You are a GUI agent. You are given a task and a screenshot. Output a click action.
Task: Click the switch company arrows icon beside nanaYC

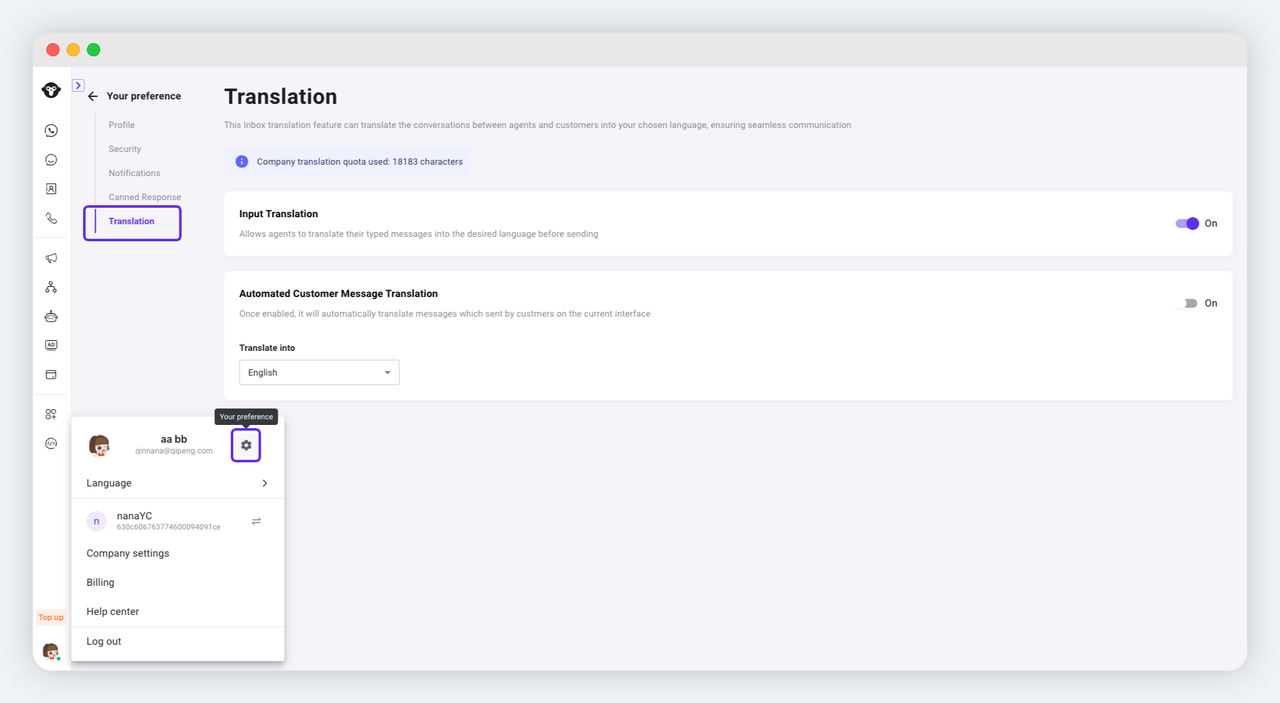(256, 521)
